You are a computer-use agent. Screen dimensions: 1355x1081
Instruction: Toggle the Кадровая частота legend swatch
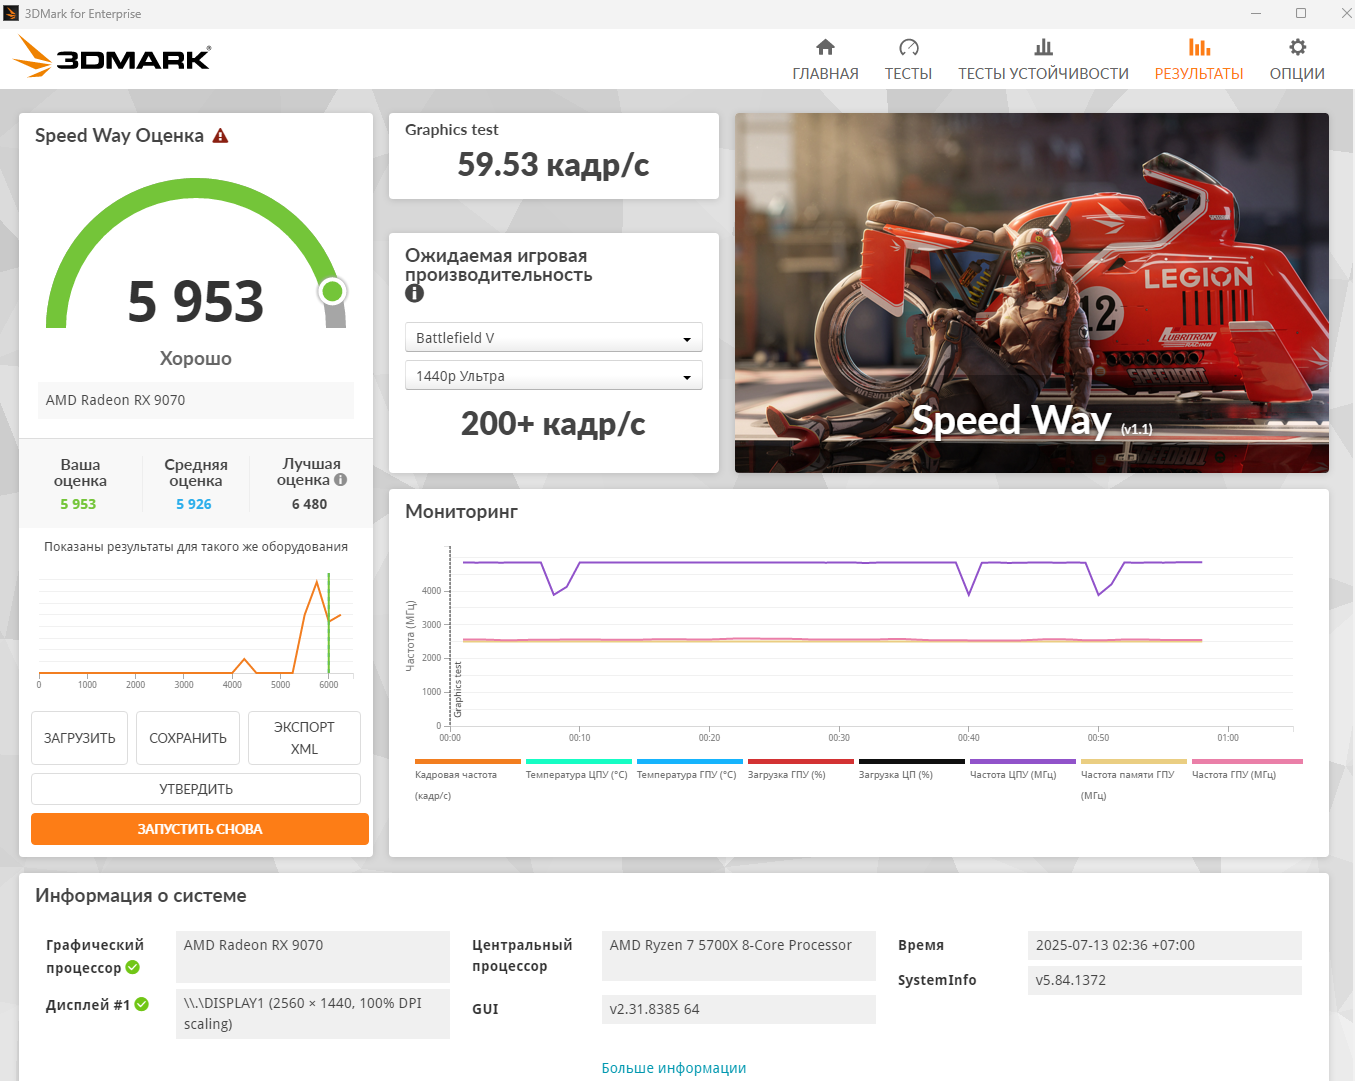point(468,762)
